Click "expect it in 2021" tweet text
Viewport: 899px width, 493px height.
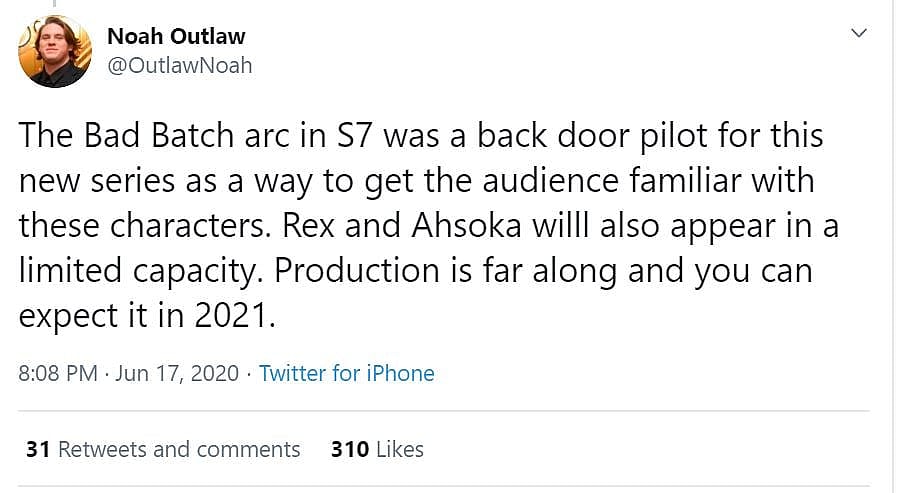pyautogui.click(x=143, y=316)
